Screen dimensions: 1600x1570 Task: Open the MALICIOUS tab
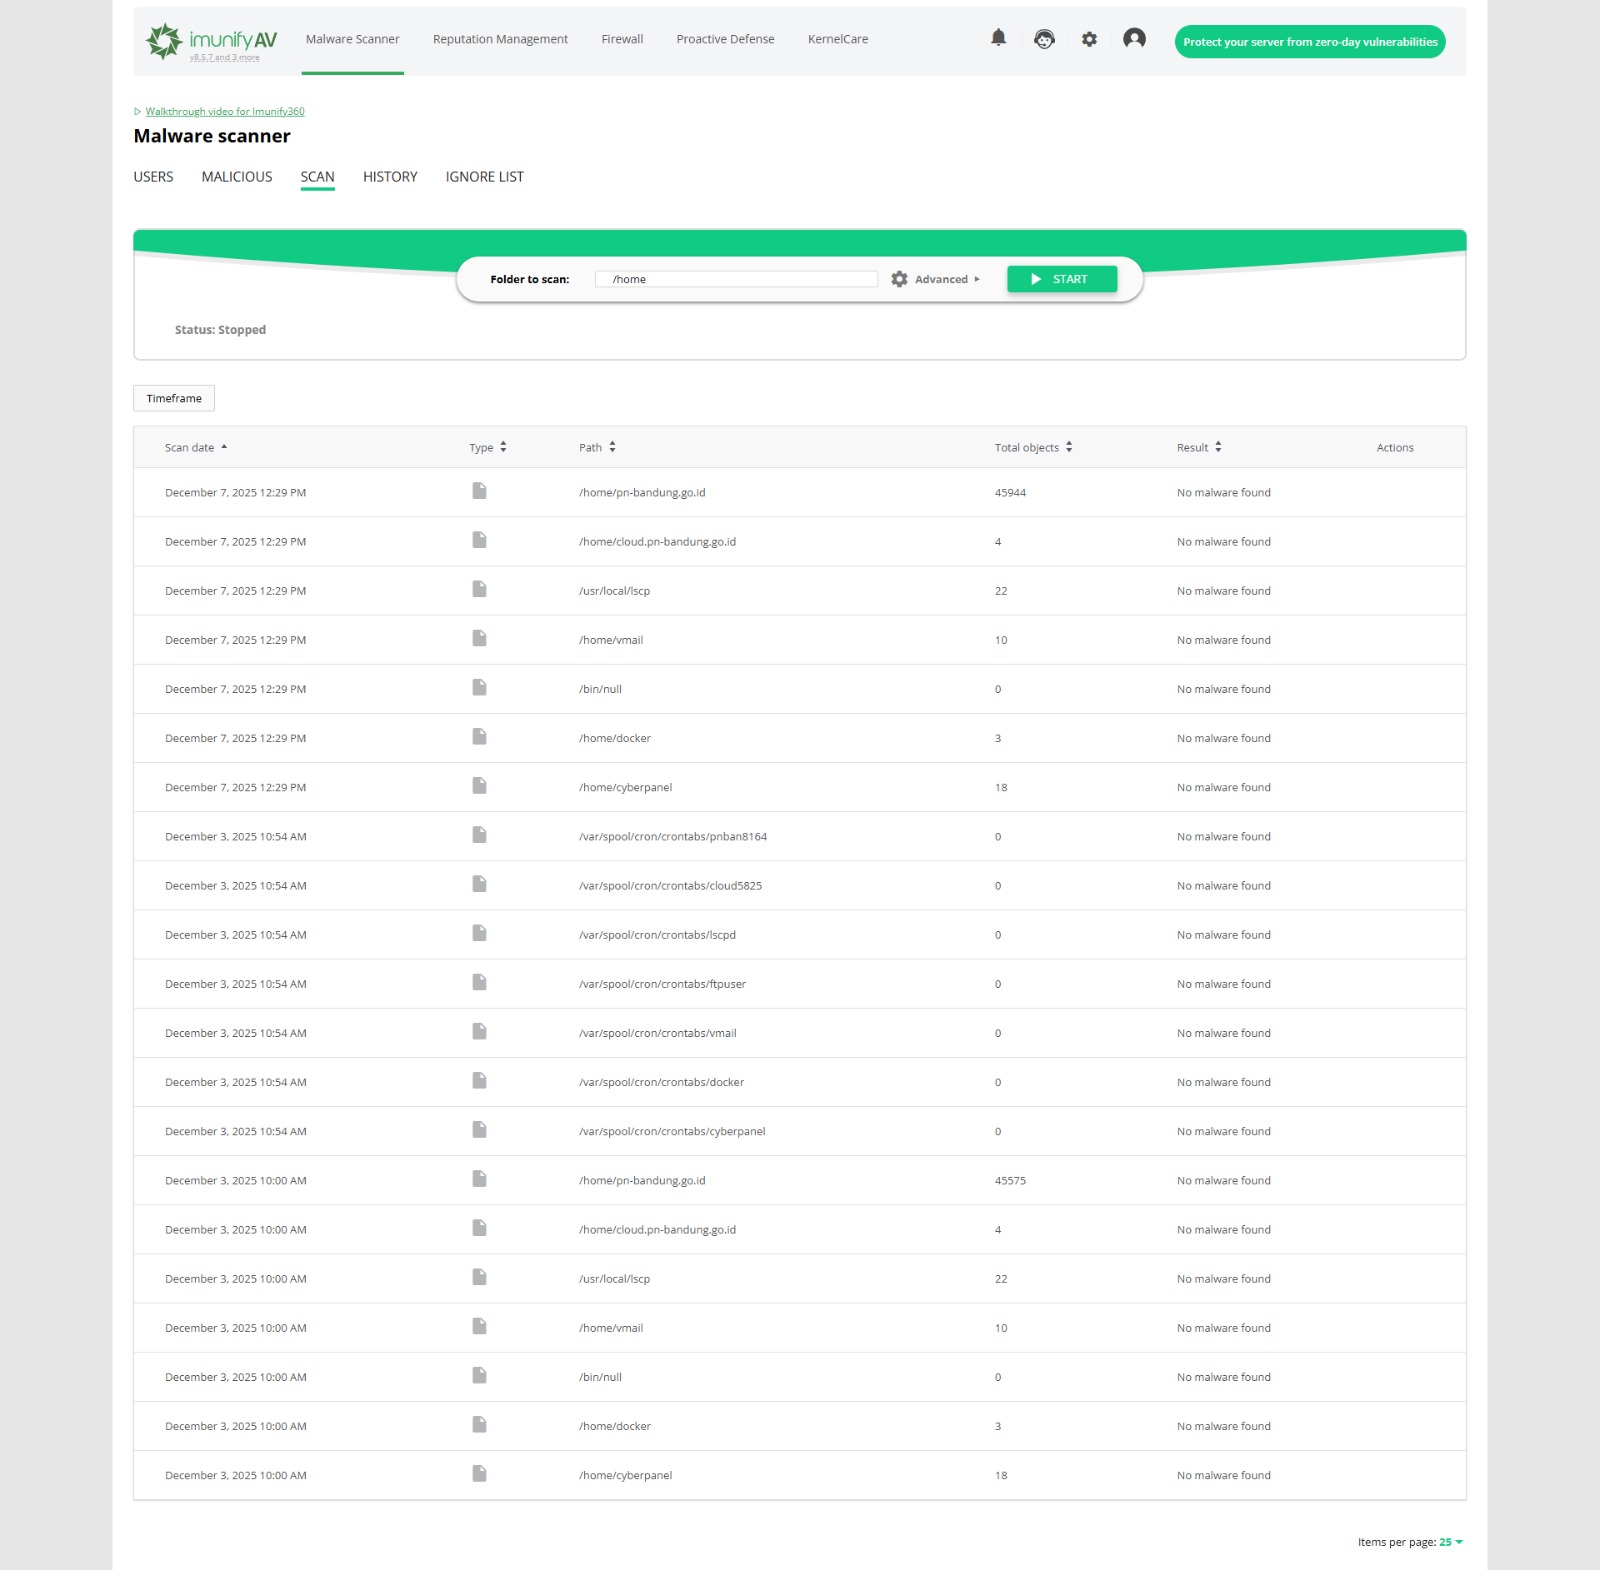[x=237, y=177]
